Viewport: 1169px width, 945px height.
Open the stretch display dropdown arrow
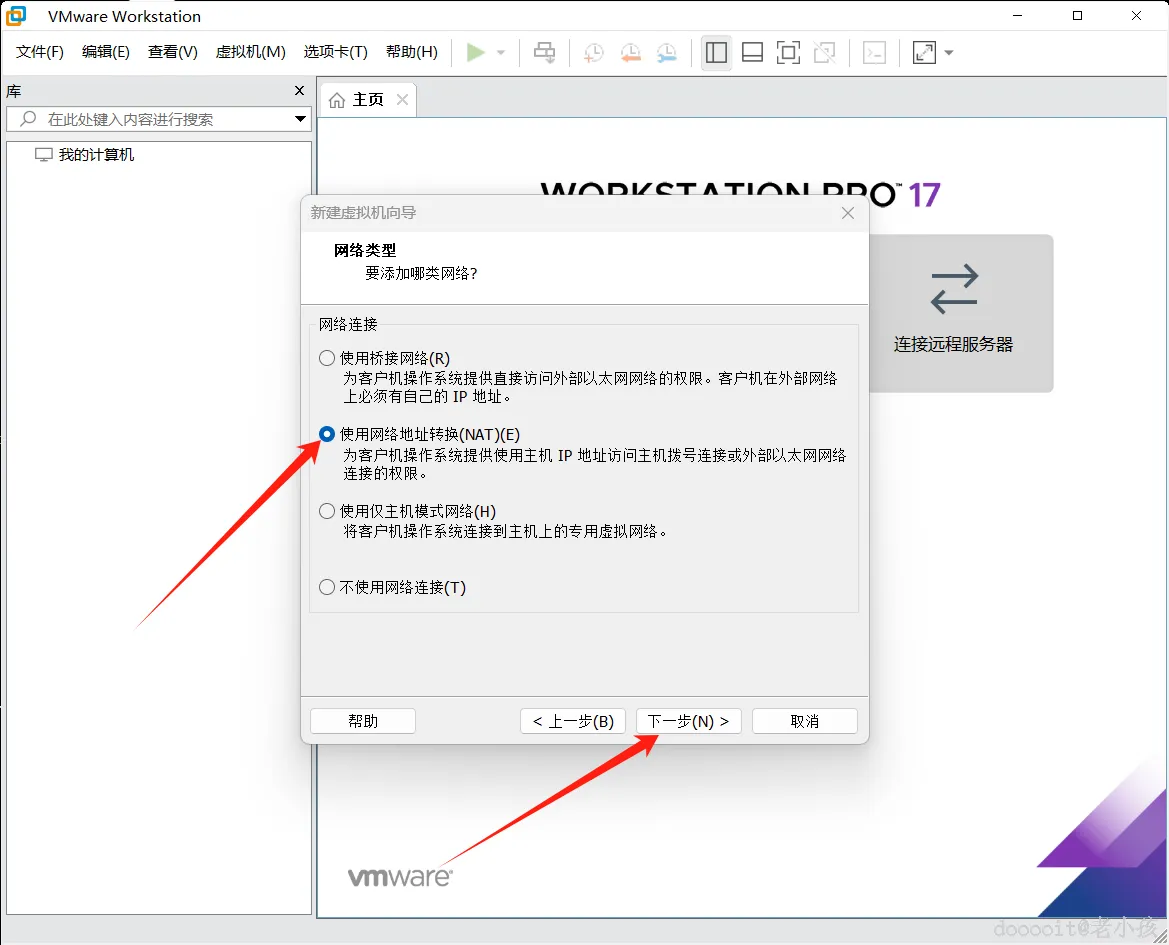click(x=949, y=53)
